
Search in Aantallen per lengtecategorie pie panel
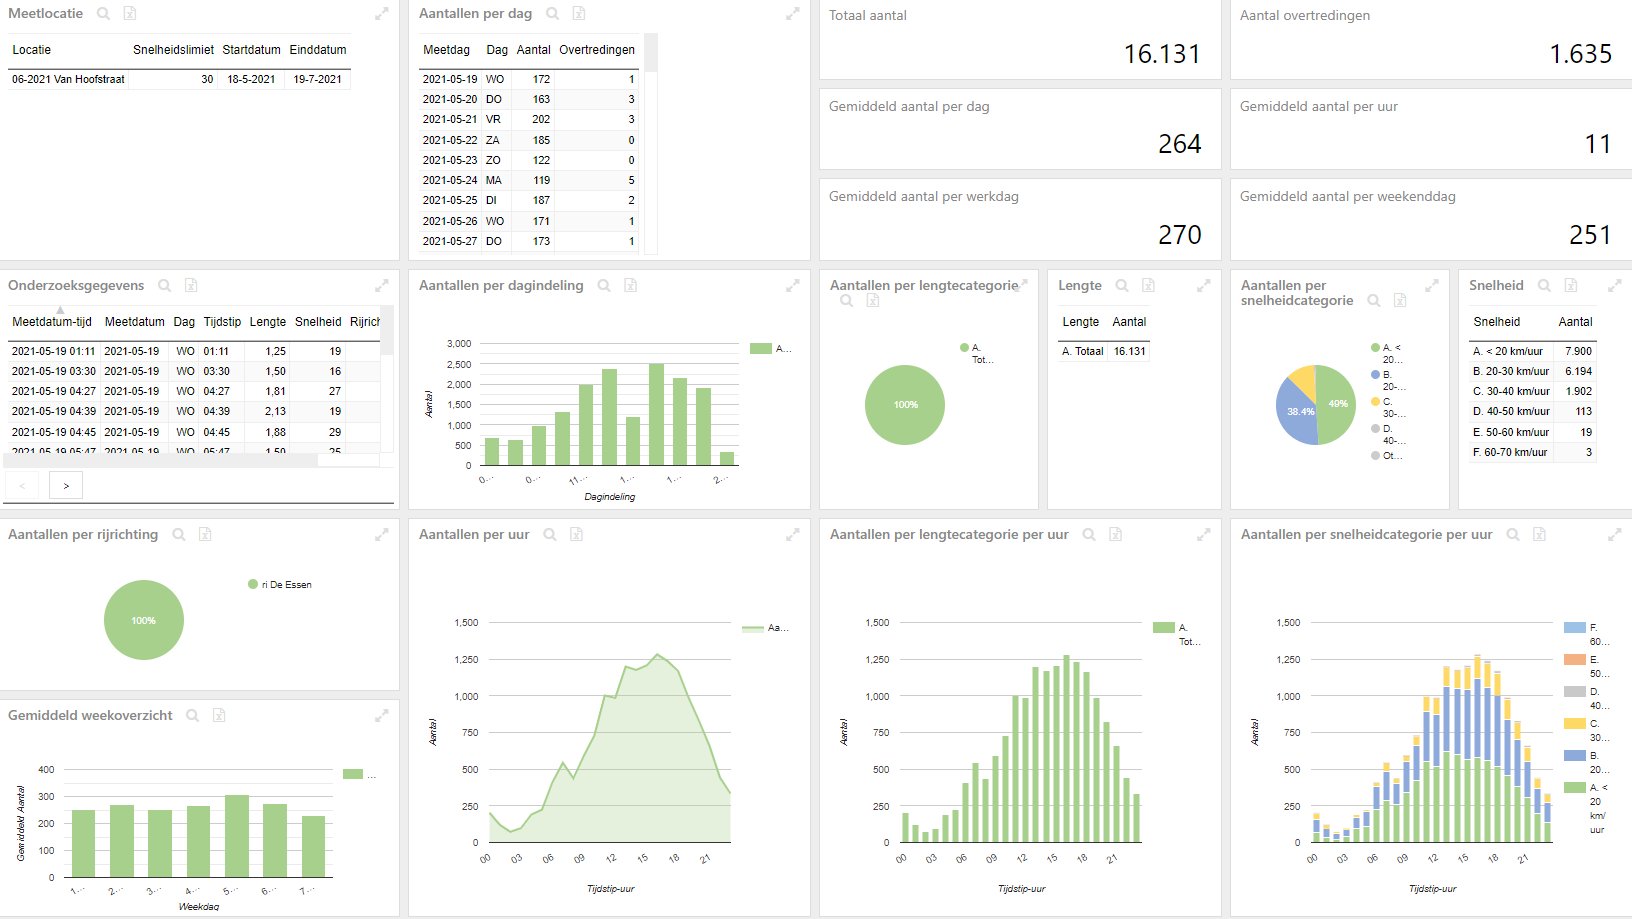[x=846, y=301]
